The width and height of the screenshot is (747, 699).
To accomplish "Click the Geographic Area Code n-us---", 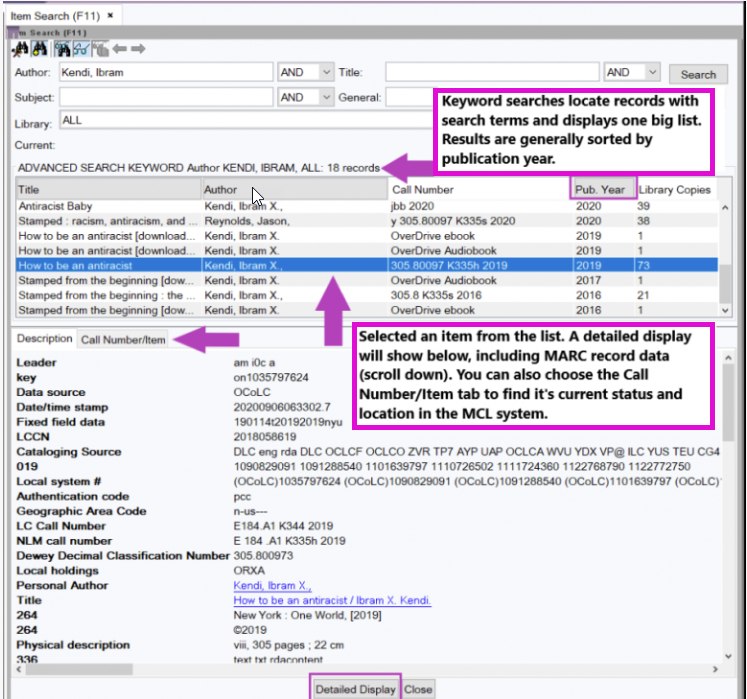I will [251, 511].
